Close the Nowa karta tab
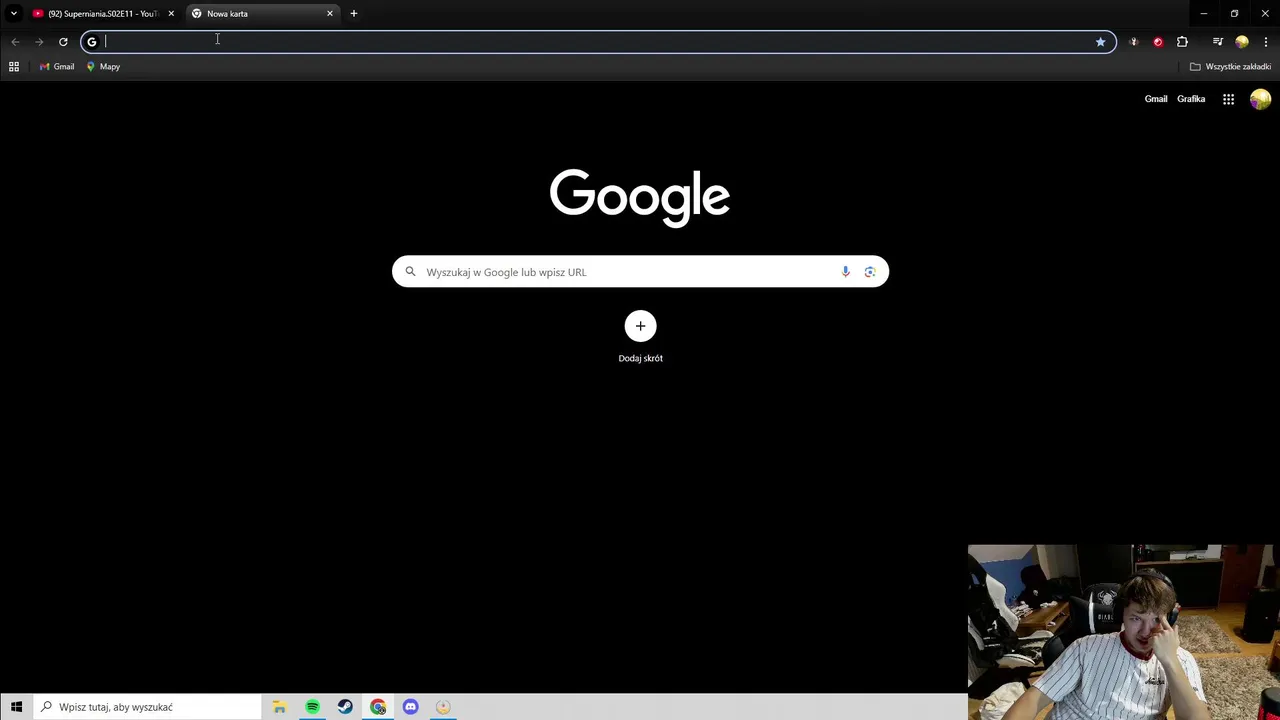 click(x=330, y=14)
